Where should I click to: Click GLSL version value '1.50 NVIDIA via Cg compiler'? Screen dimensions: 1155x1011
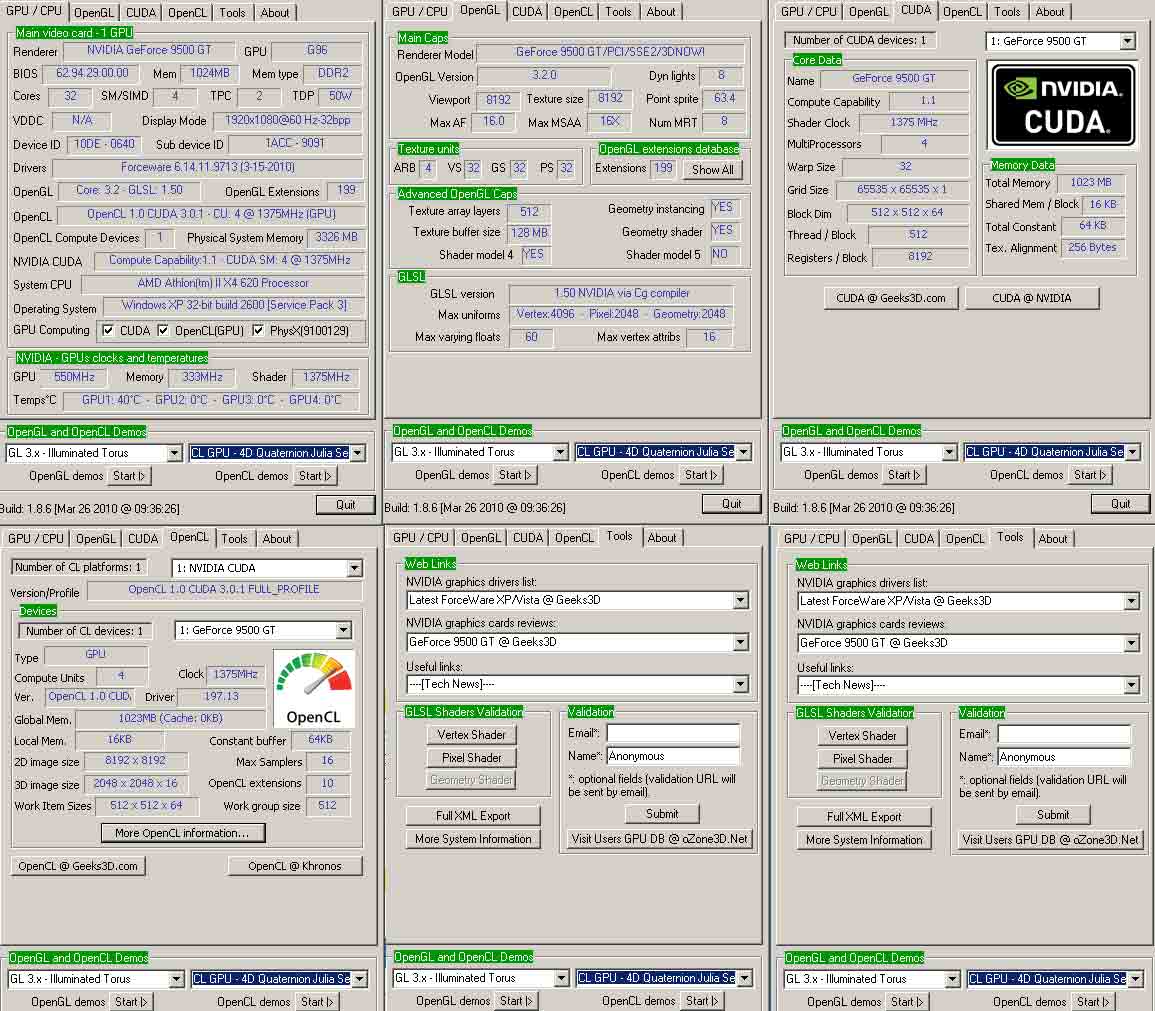click(621, 294)
